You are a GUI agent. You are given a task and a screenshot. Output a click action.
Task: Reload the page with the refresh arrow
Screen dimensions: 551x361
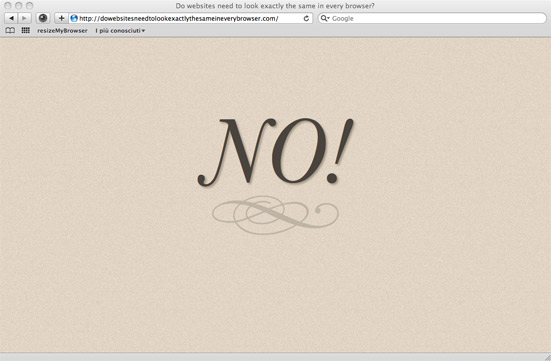pyautogui.click(x=306, y=18)
